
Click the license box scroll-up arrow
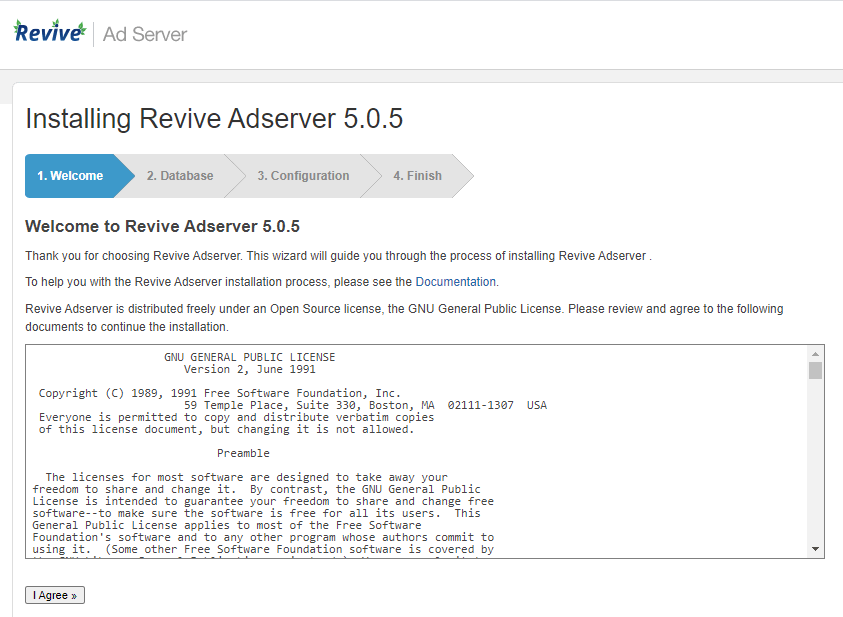816,354
